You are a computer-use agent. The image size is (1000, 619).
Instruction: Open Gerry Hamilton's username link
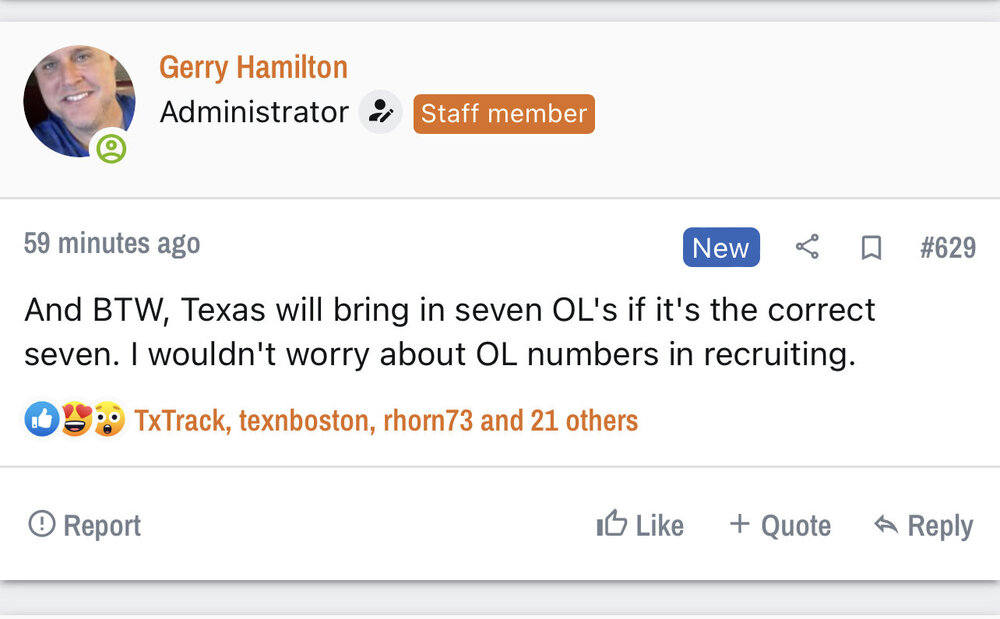[x=253, y=67]
